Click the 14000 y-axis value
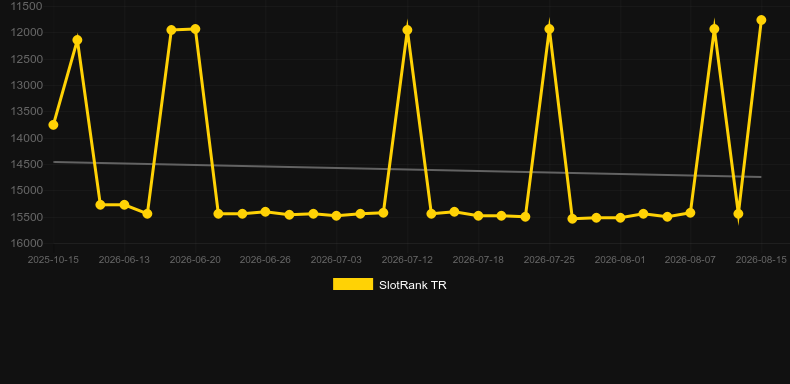Image resolution: width=790 pixels, height=384 pixels. click(27, 138)
